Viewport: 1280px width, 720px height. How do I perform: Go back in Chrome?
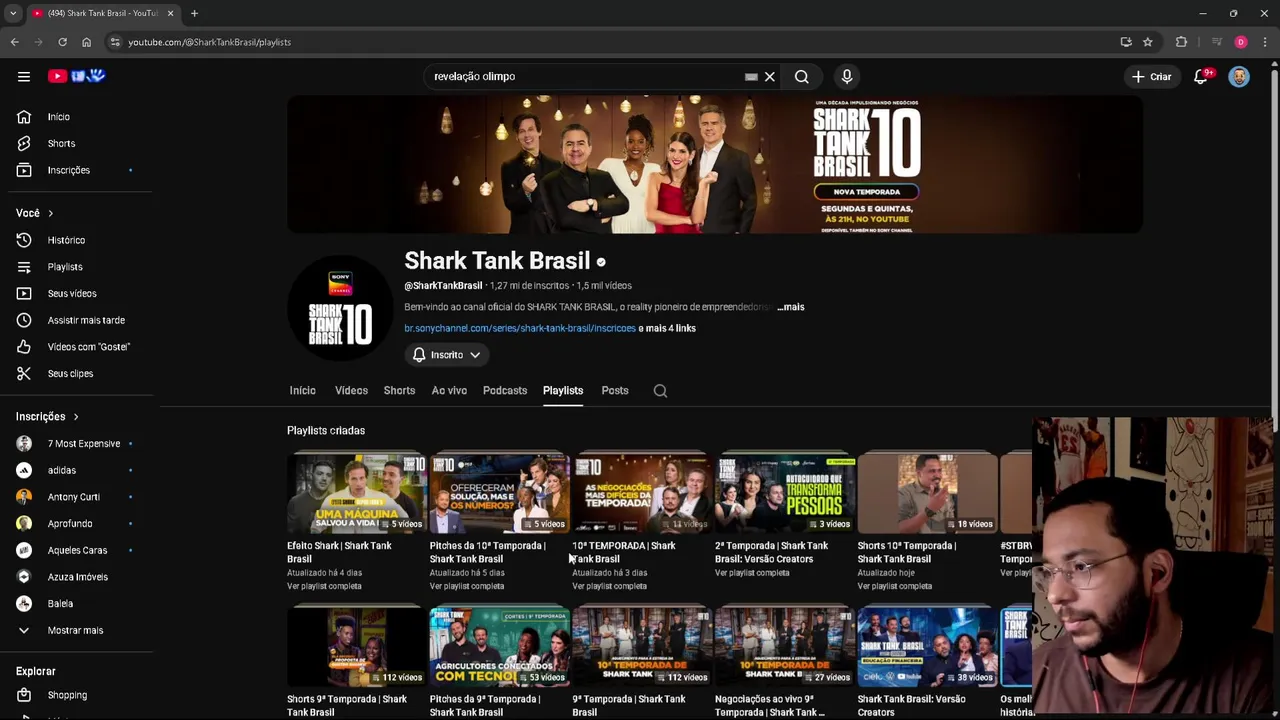pyautogui.click(x=14, y=42)
